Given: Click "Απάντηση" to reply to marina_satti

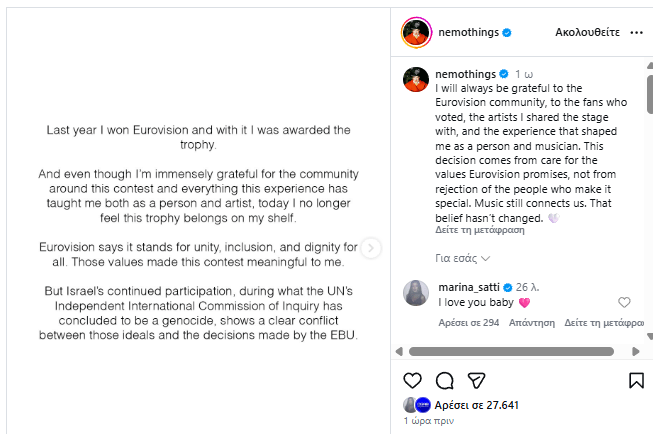Looking at the screenshot, I should click(x=531, y=323).
